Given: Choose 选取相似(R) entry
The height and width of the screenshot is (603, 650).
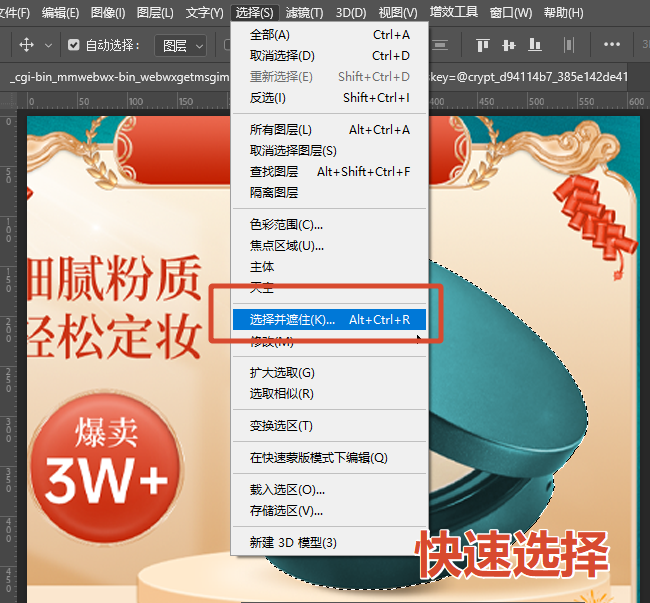Looking at the screenshot, I should click(330, 394).
